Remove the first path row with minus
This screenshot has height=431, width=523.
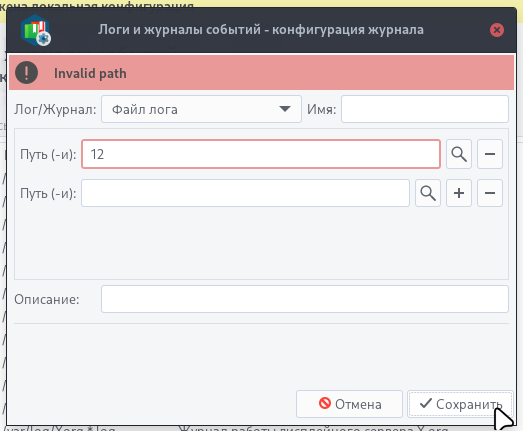coord(490,154)
